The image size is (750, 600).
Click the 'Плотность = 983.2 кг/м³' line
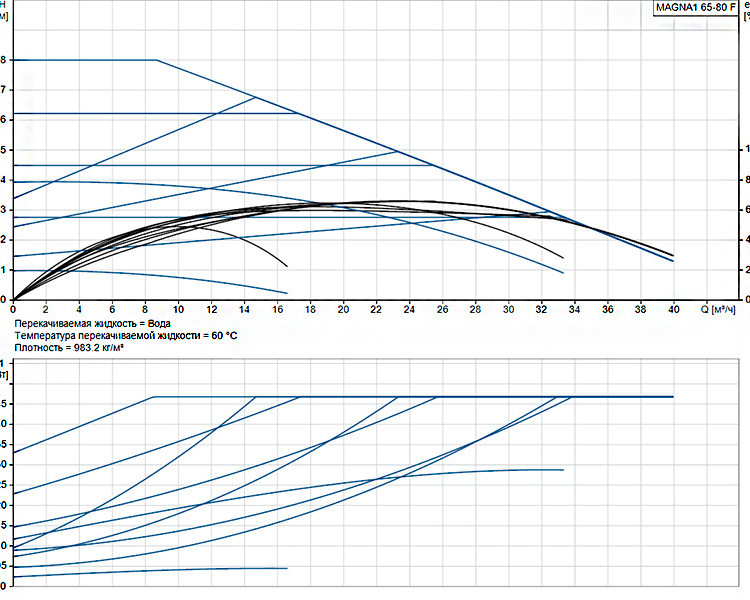tap(69, 348)
